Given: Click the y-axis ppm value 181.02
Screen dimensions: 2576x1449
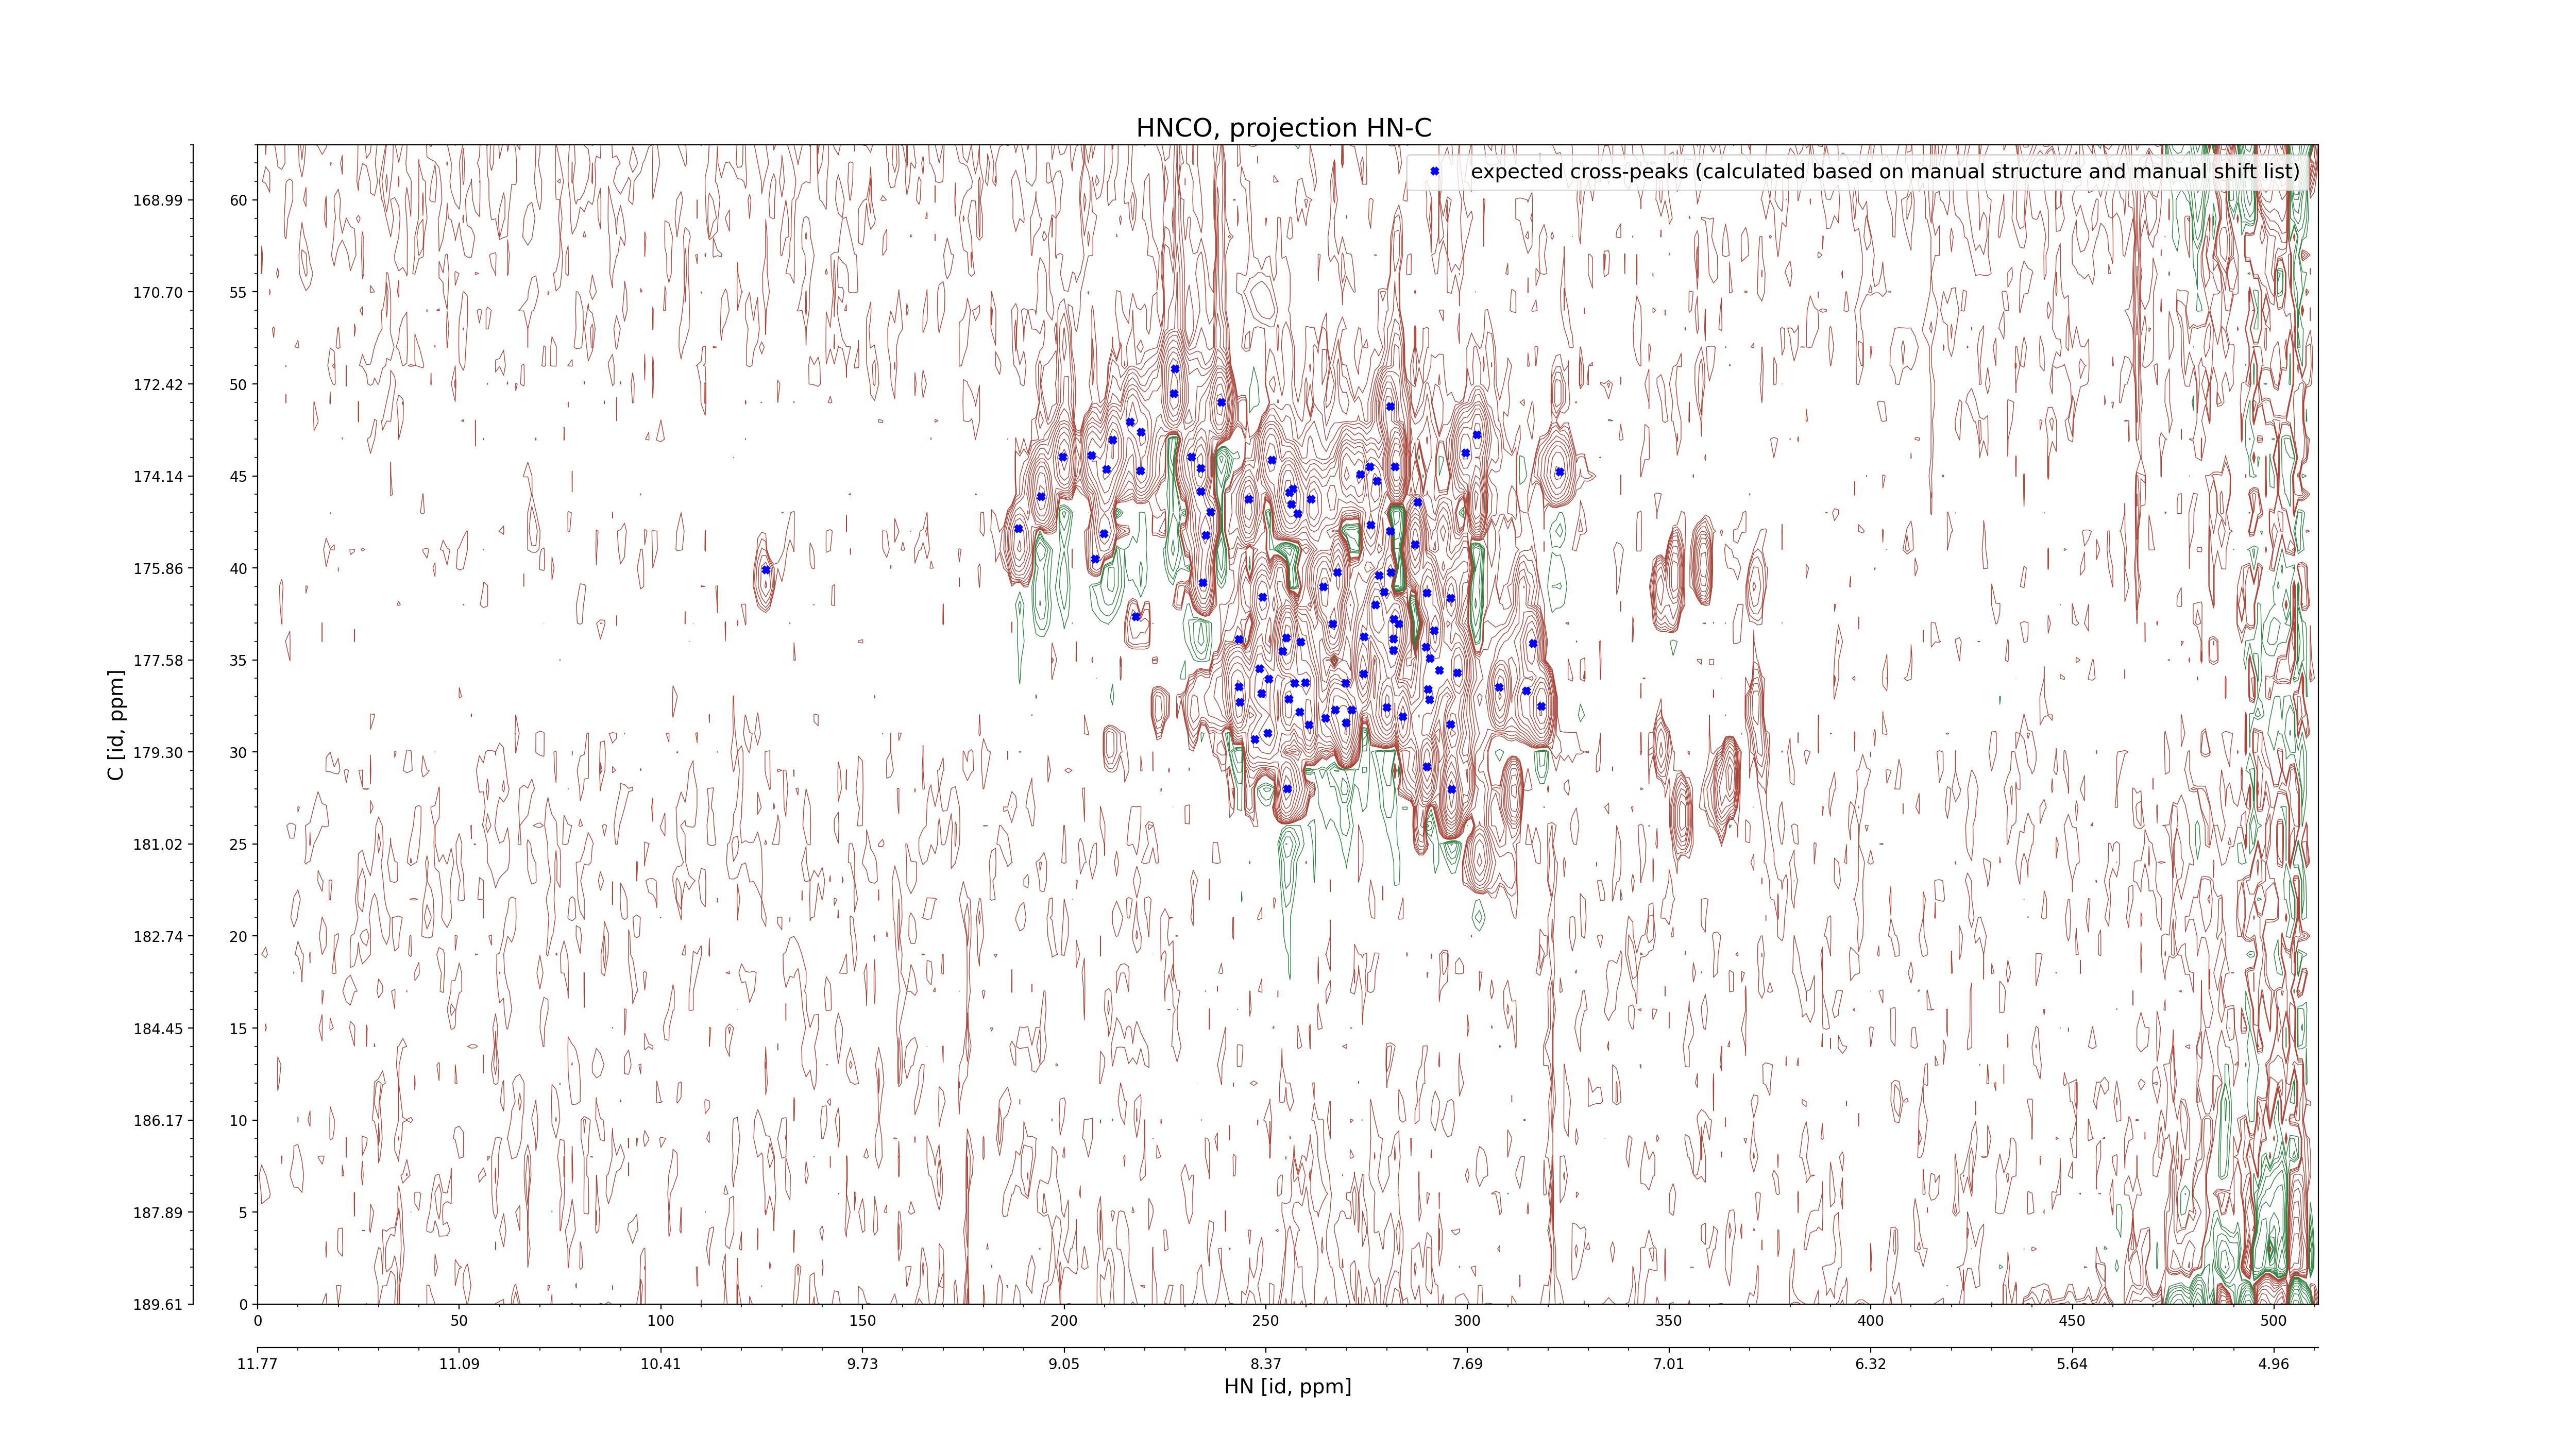Looking at the screenshot, I should click(158, 844).
